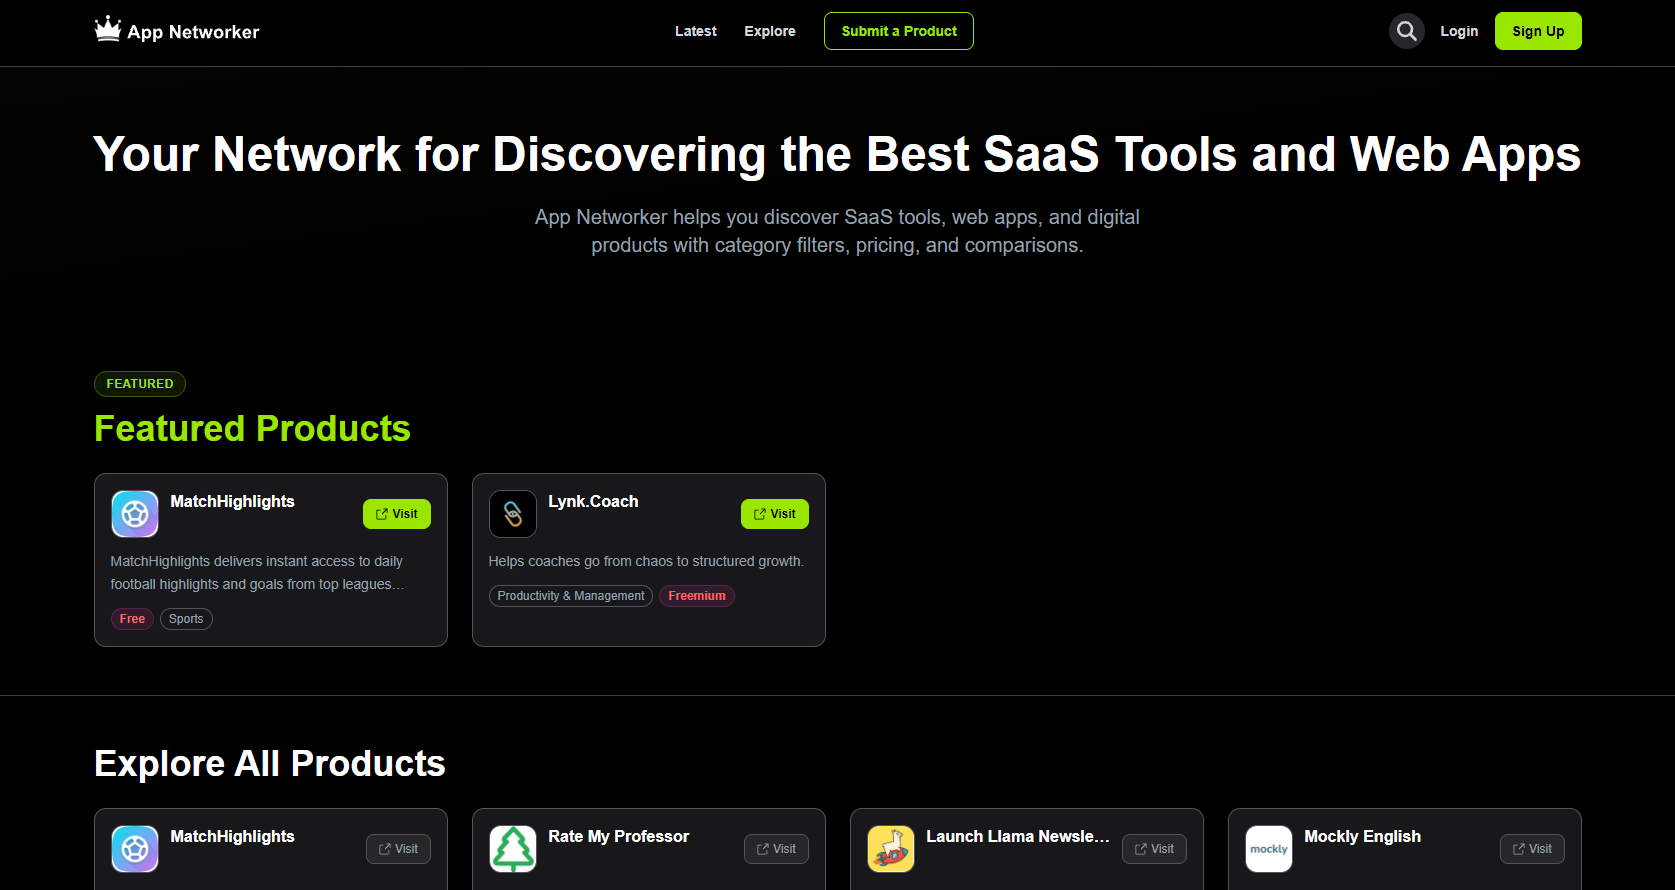This screenshot has height=890, width=1675.
Task: Click the 'Helps coaches go from chaos' description
Action: 646,561
